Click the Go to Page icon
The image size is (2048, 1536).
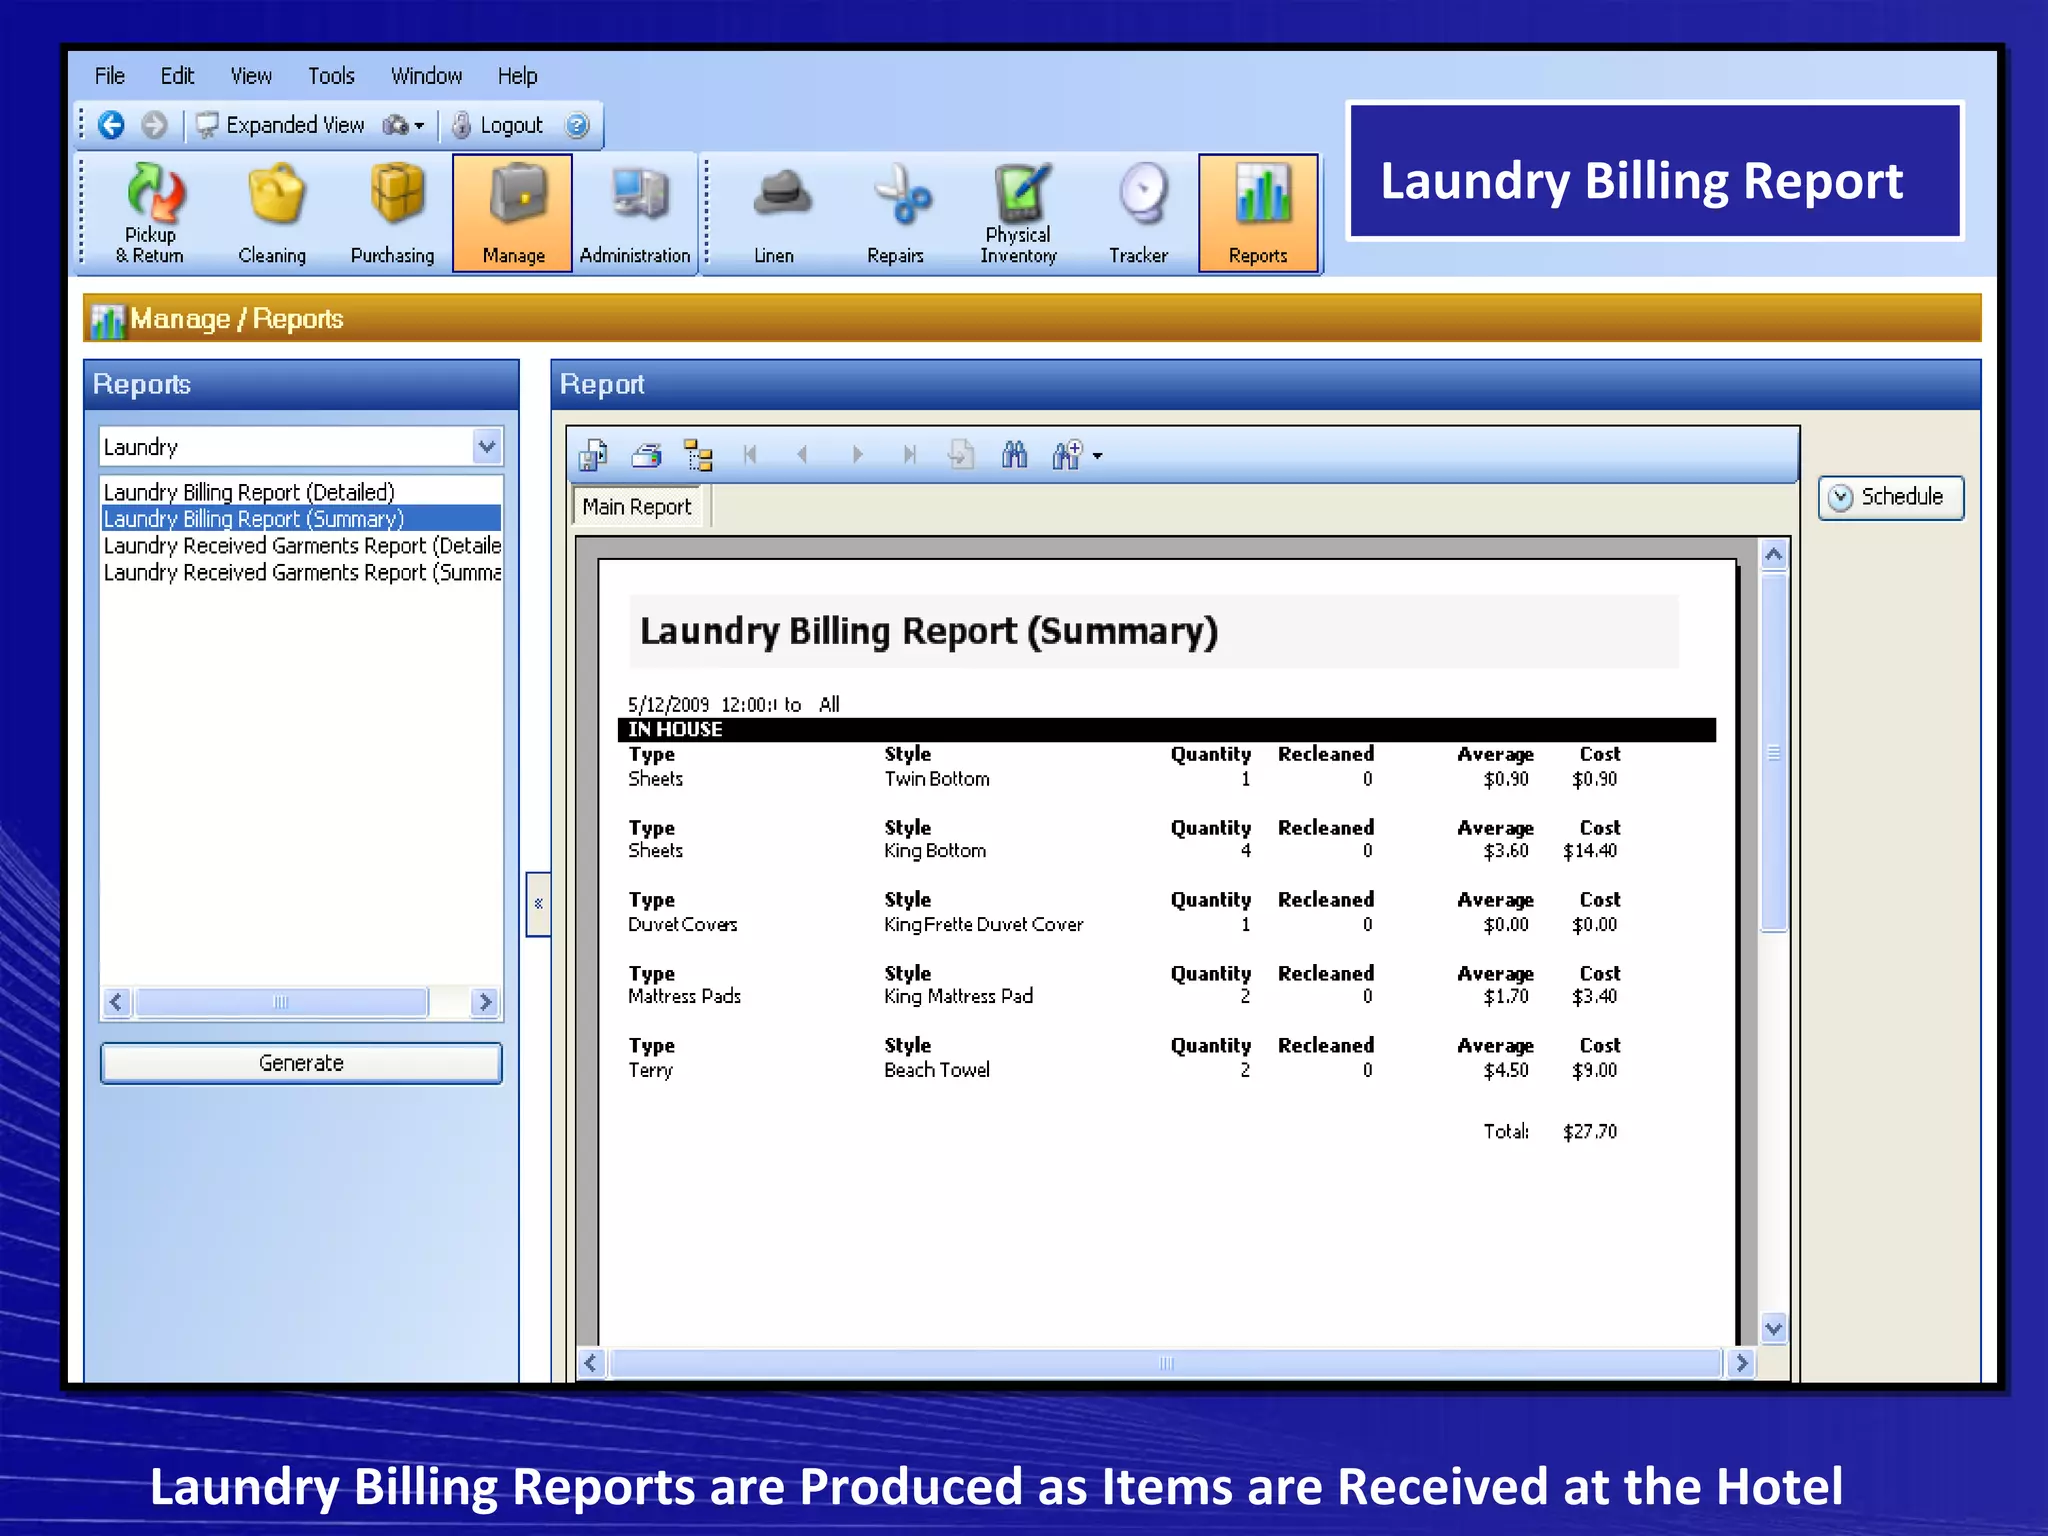click(961, 455)
